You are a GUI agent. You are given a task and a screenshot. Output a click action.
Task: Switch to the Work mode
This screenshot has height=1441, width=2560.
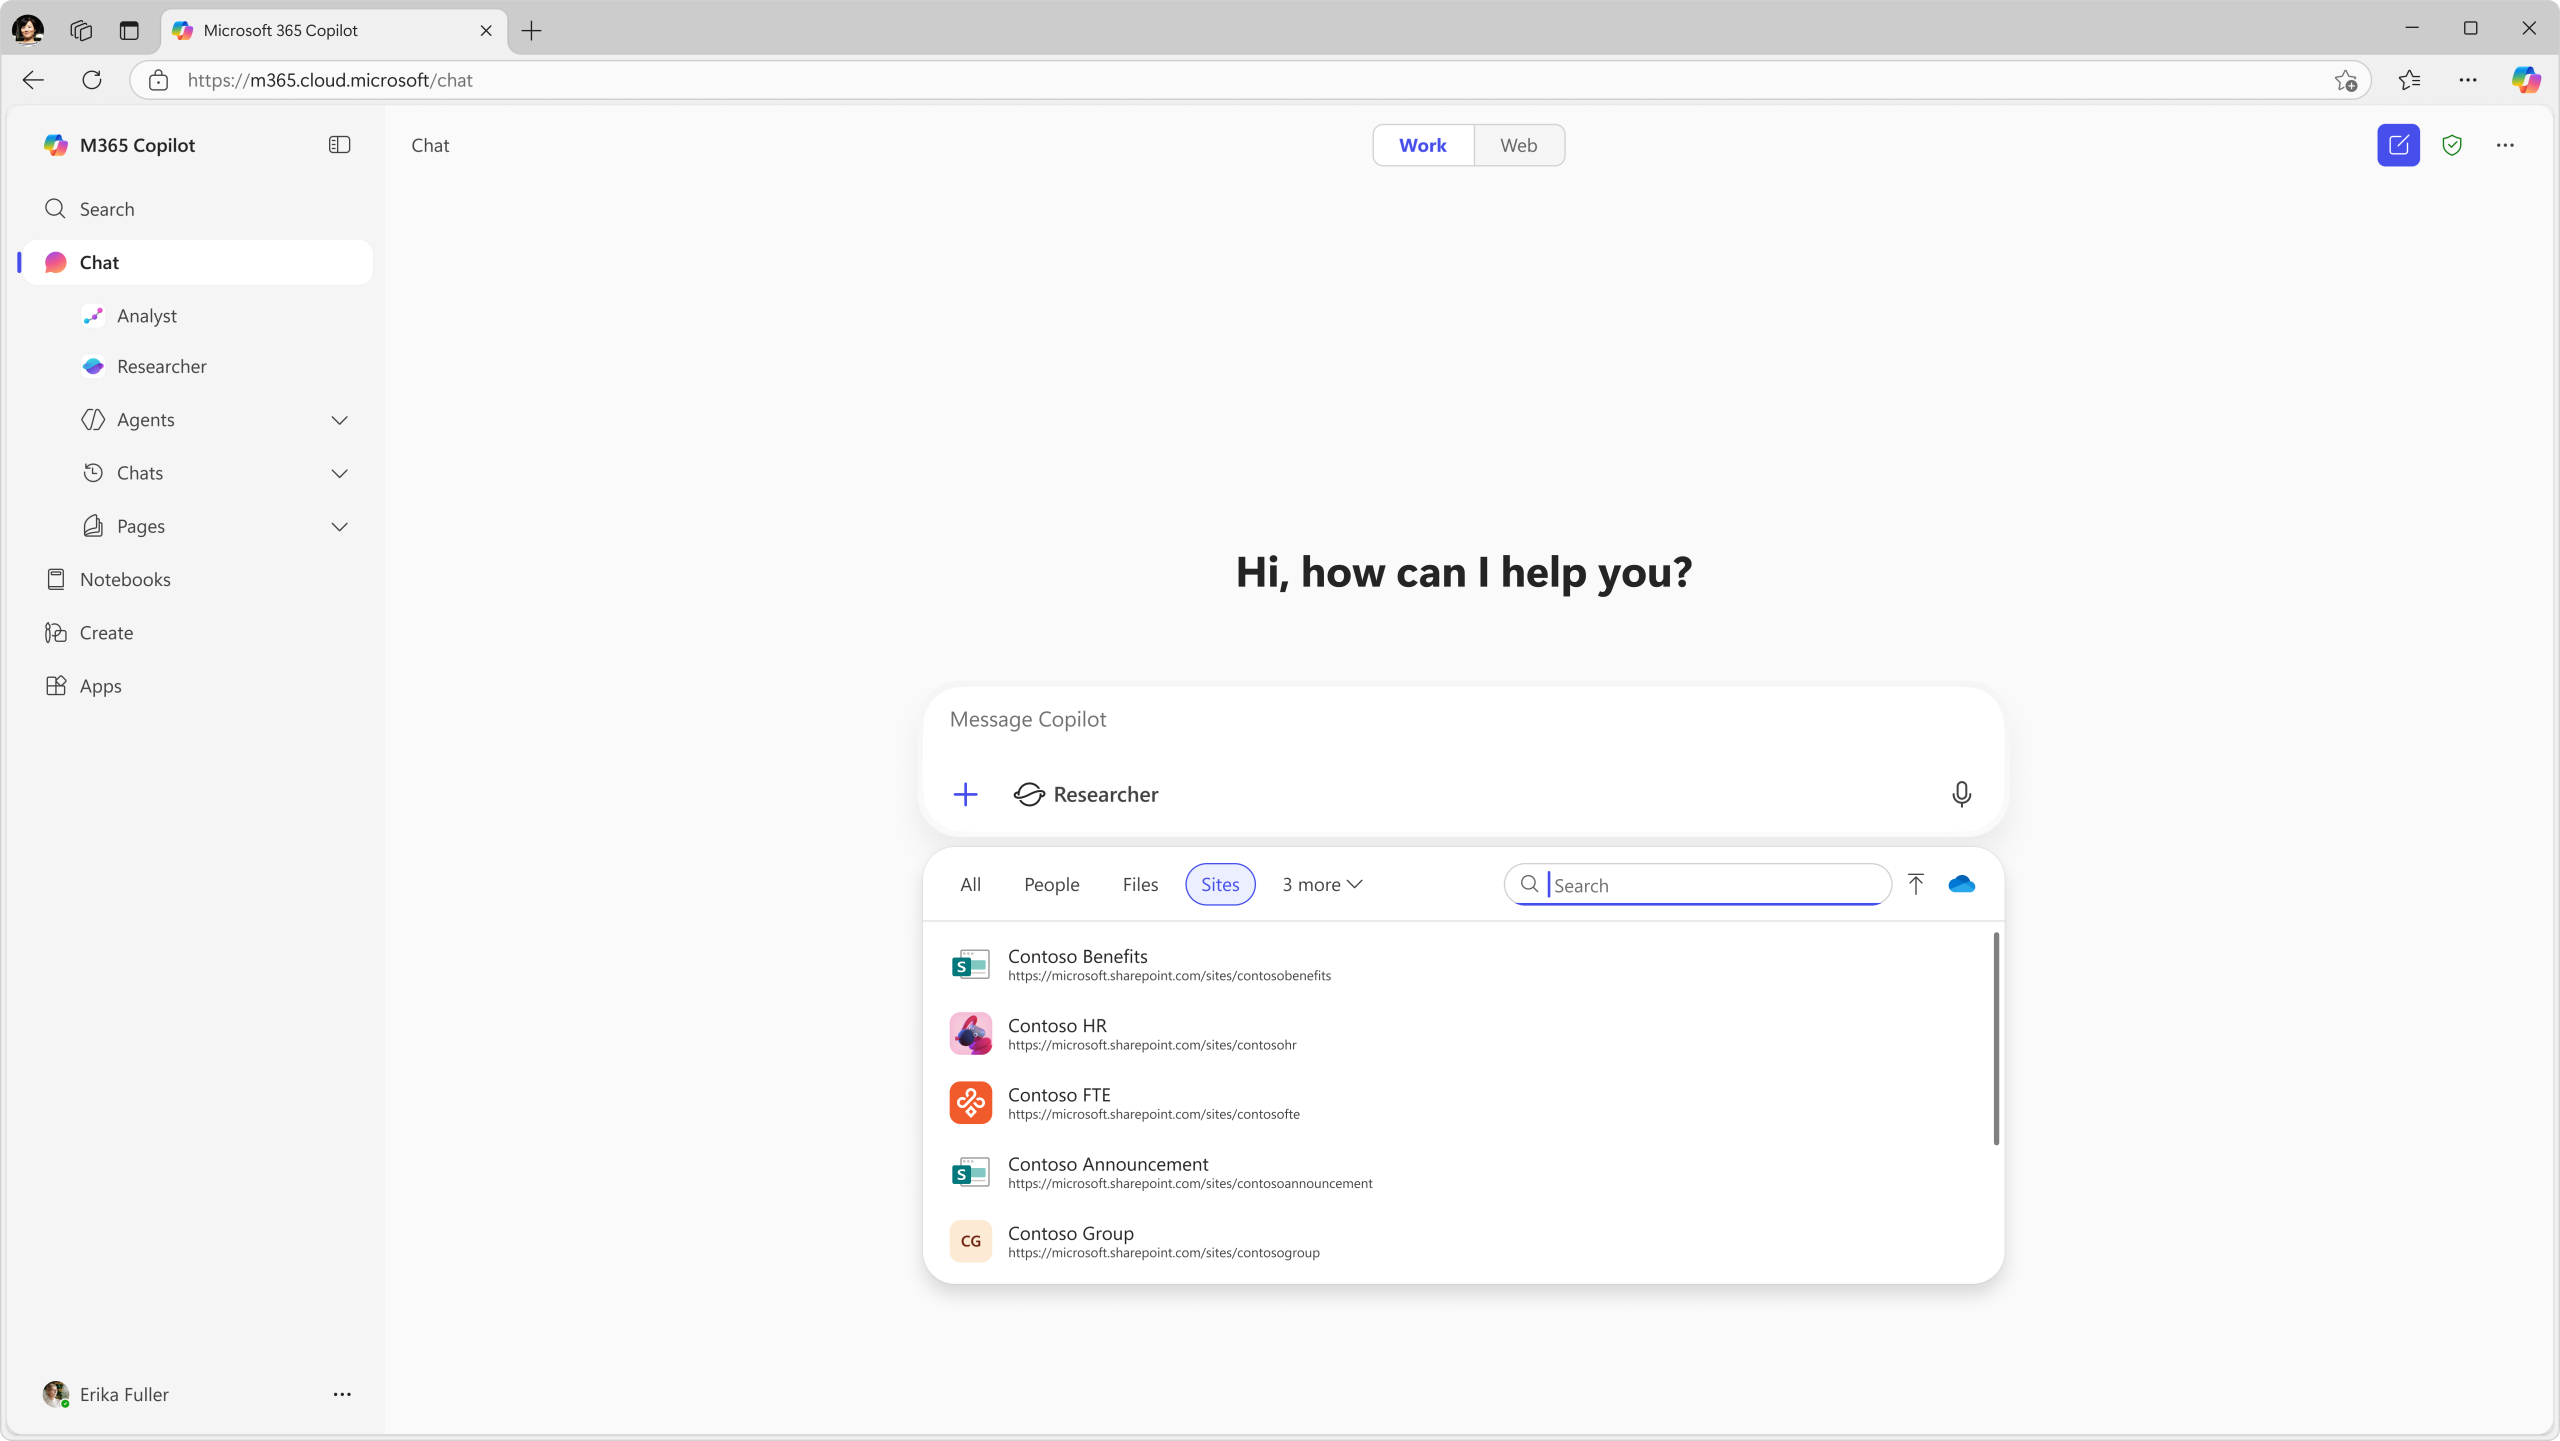pos(1422,145)
